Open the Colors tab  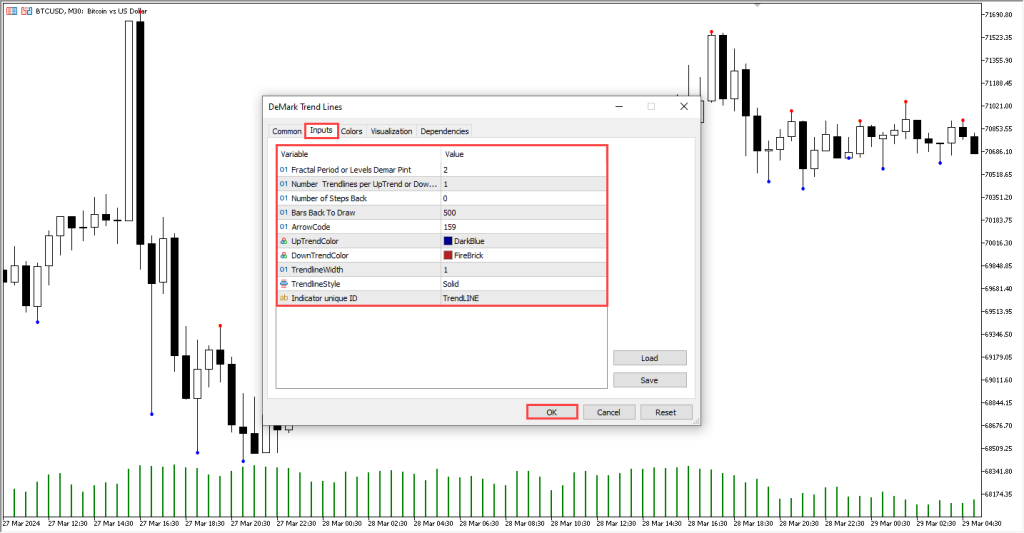(x=352, y=131)
